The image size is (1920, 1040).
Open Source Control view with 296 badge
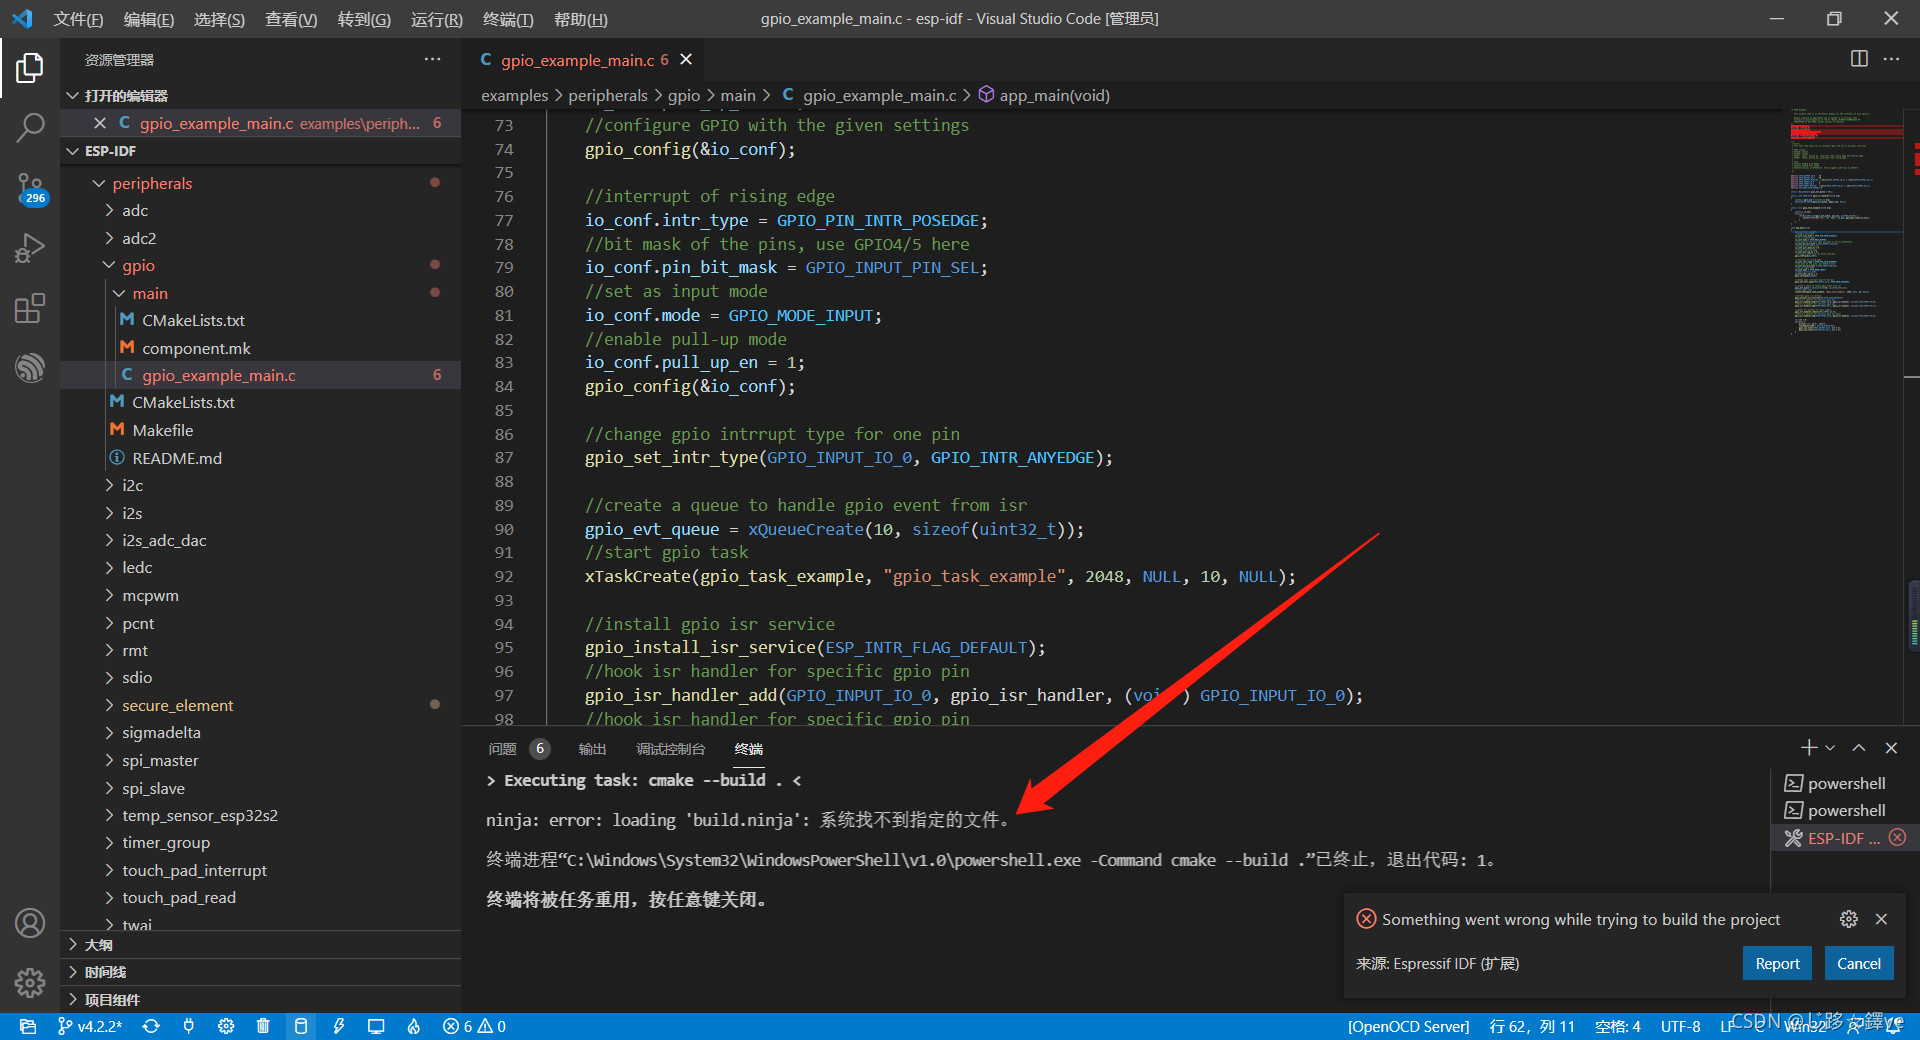click(30, 188)
